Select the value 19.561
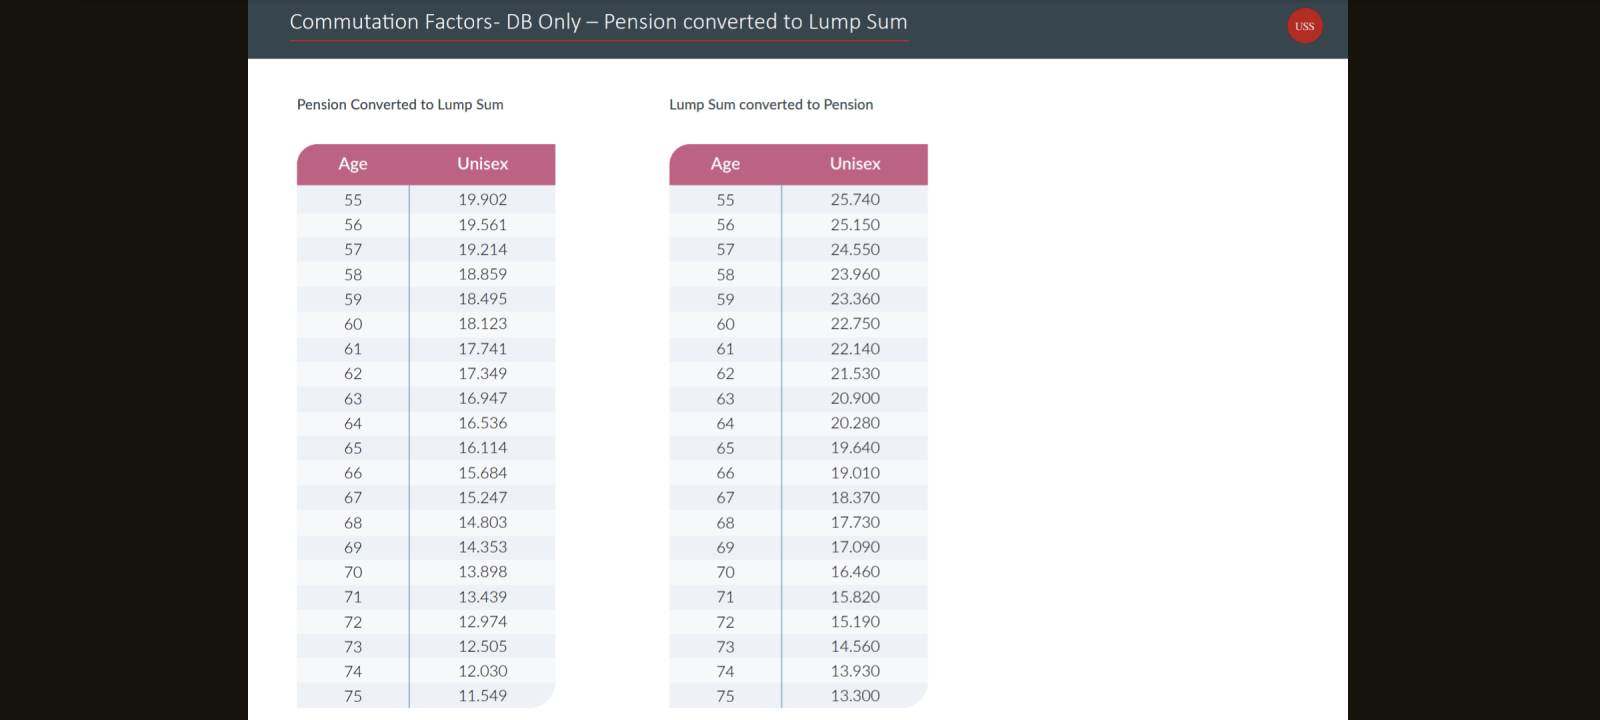Screen dimensions: 1600x720 coord(483,225)
